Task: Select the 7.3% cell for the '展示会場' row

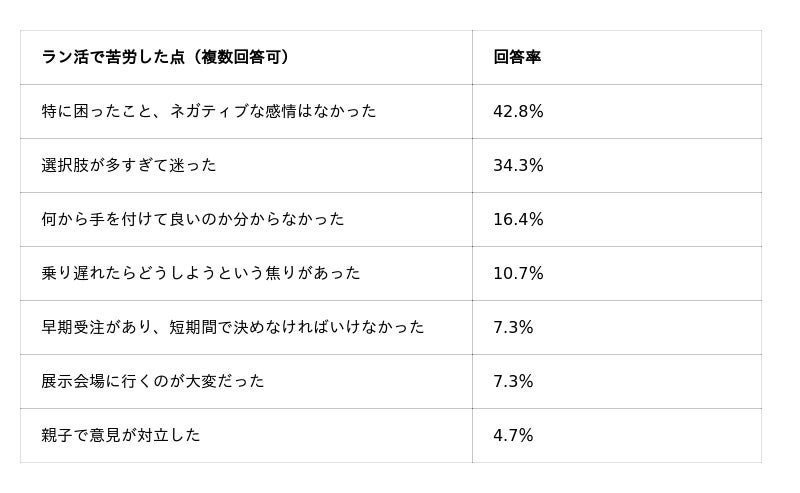Action: (x=513, y=382)
